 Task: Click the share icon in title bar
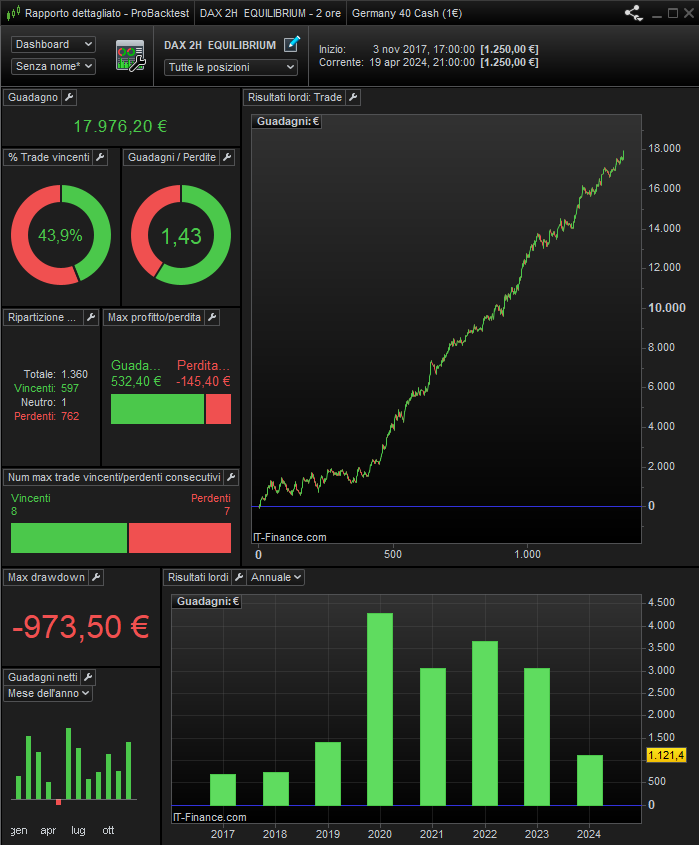(x=633, y=13)
